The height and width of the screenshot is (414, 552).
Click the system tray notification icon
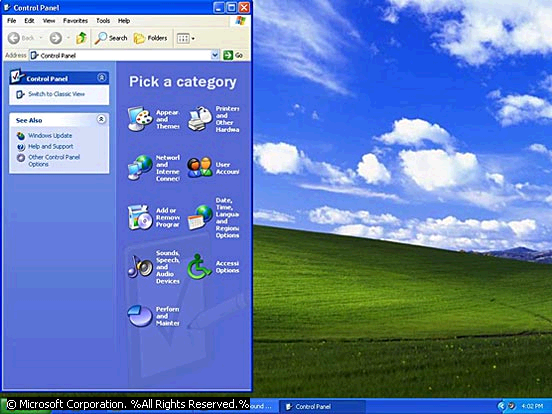pos(511,406)
